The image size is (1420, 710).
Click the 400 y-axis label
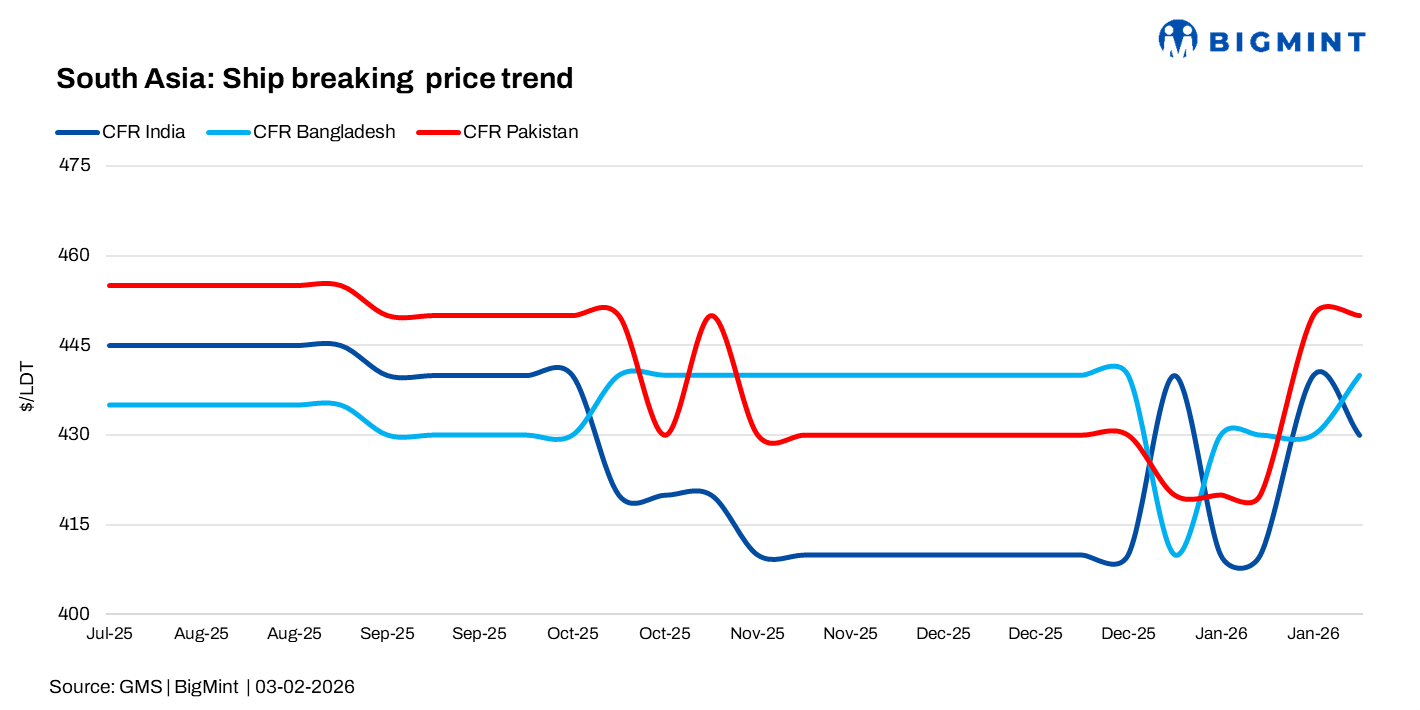click(76, 615)
